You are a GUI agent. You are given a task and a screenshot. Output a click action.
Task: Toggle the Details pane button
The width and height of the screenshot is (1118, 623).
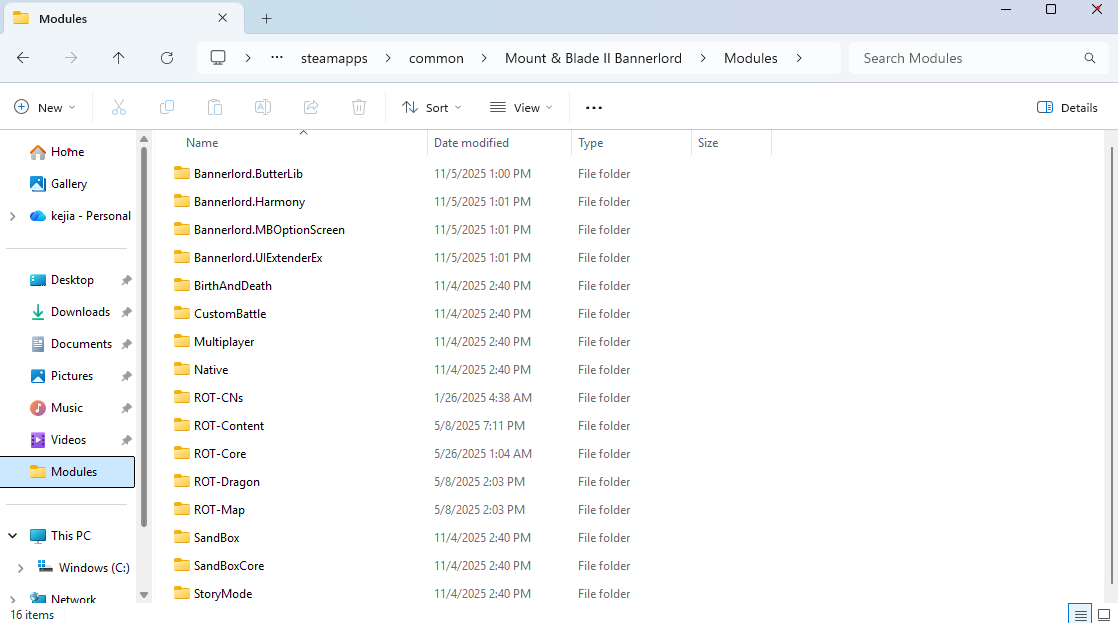click(1067, 107)
